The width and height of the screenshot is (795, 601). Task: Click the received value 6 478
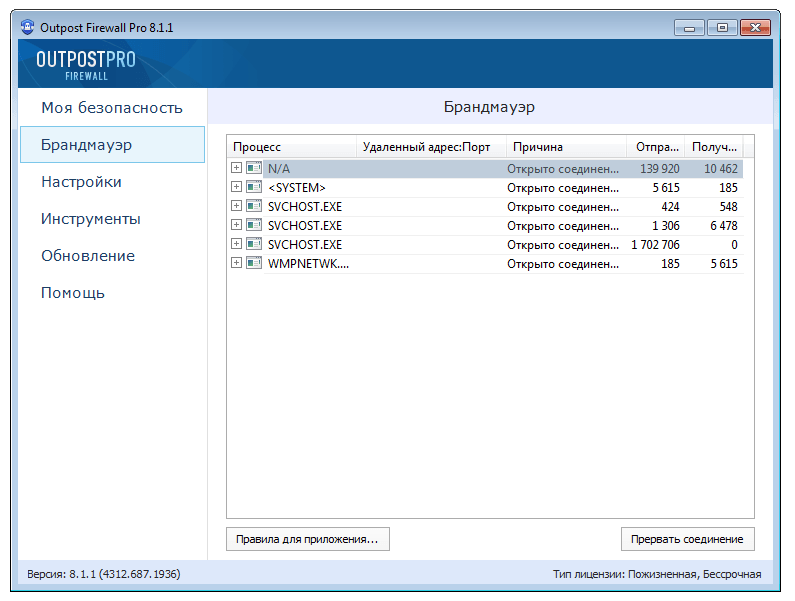tap(724, 226)
